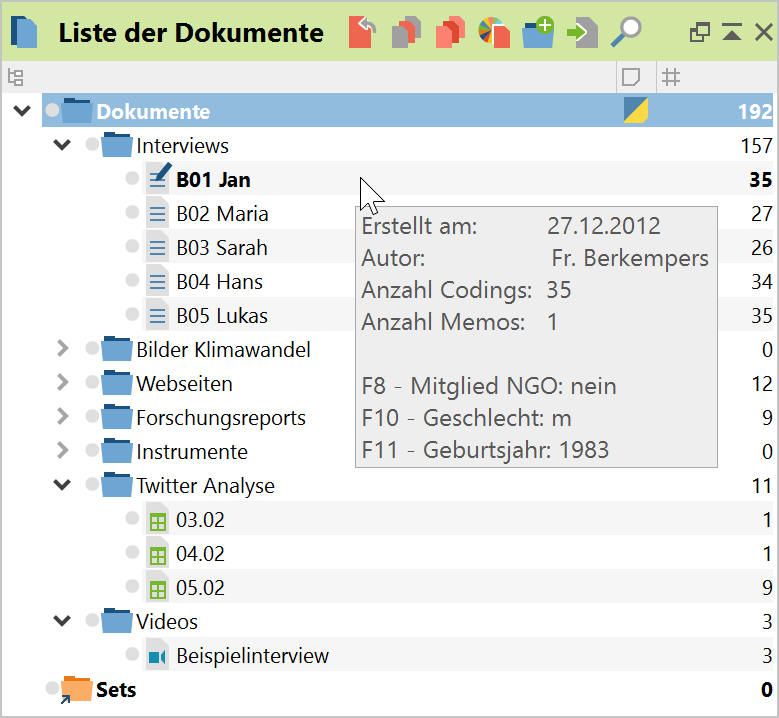Activate Interviews group via its gray circle

coord(92,144)
